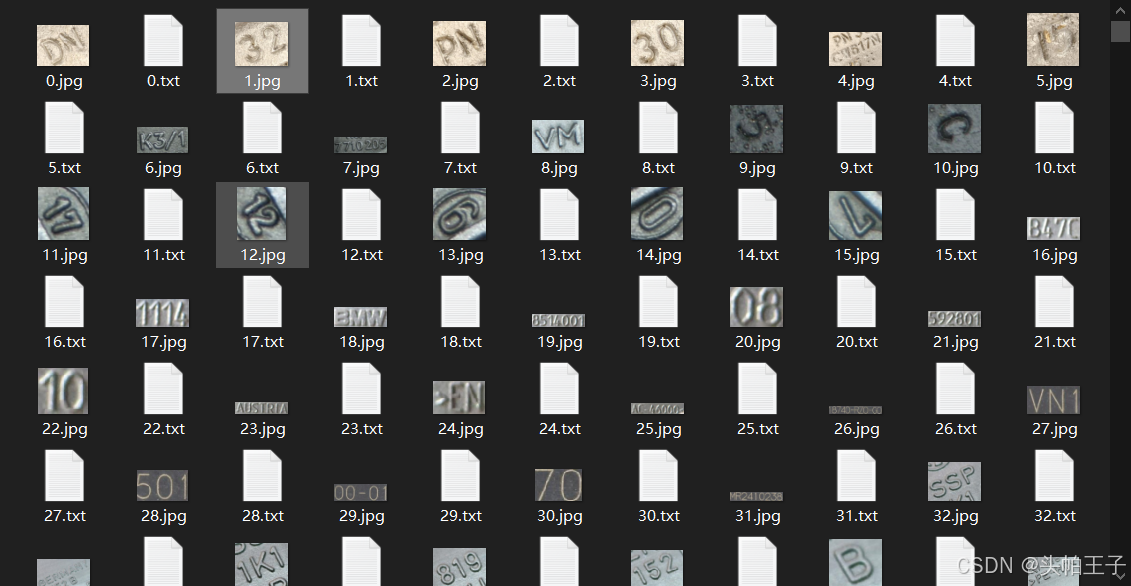Select the 27.txt file icon
The height and width of the screenshot is (586, 1131).
click(64, 476)
